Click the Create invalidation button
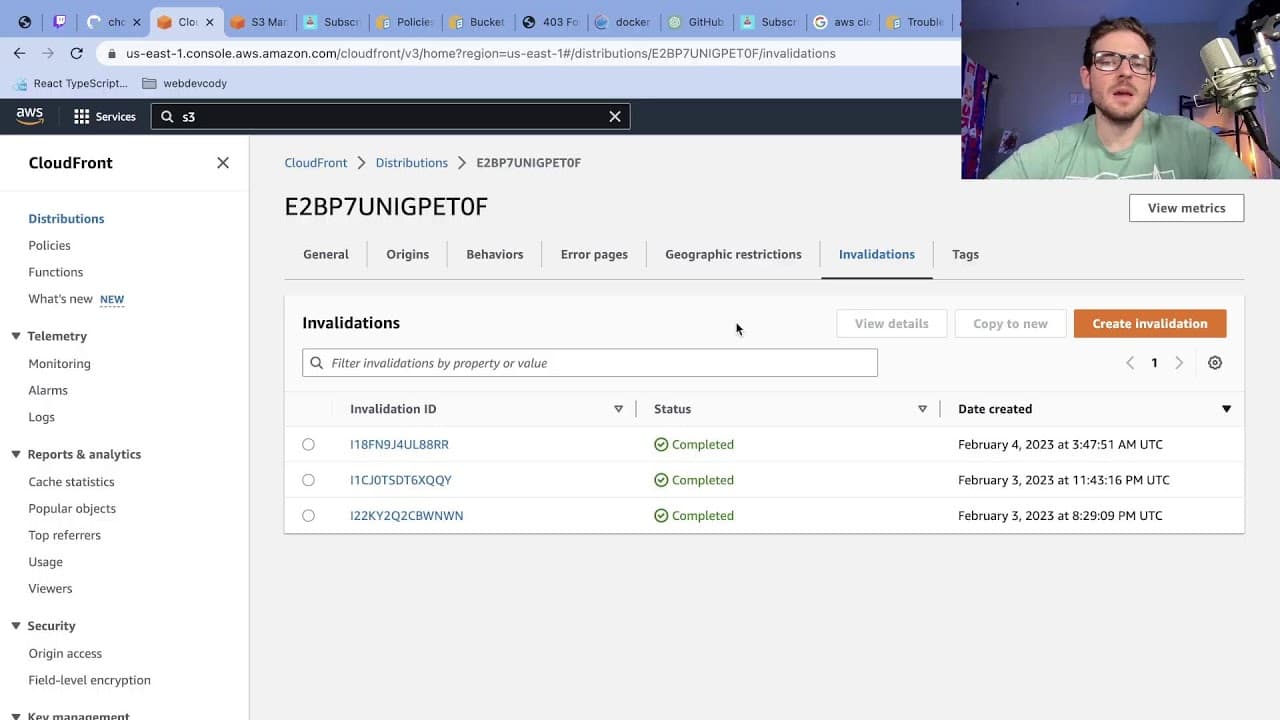This screenshot has height=720, width=1280. 1150,324
